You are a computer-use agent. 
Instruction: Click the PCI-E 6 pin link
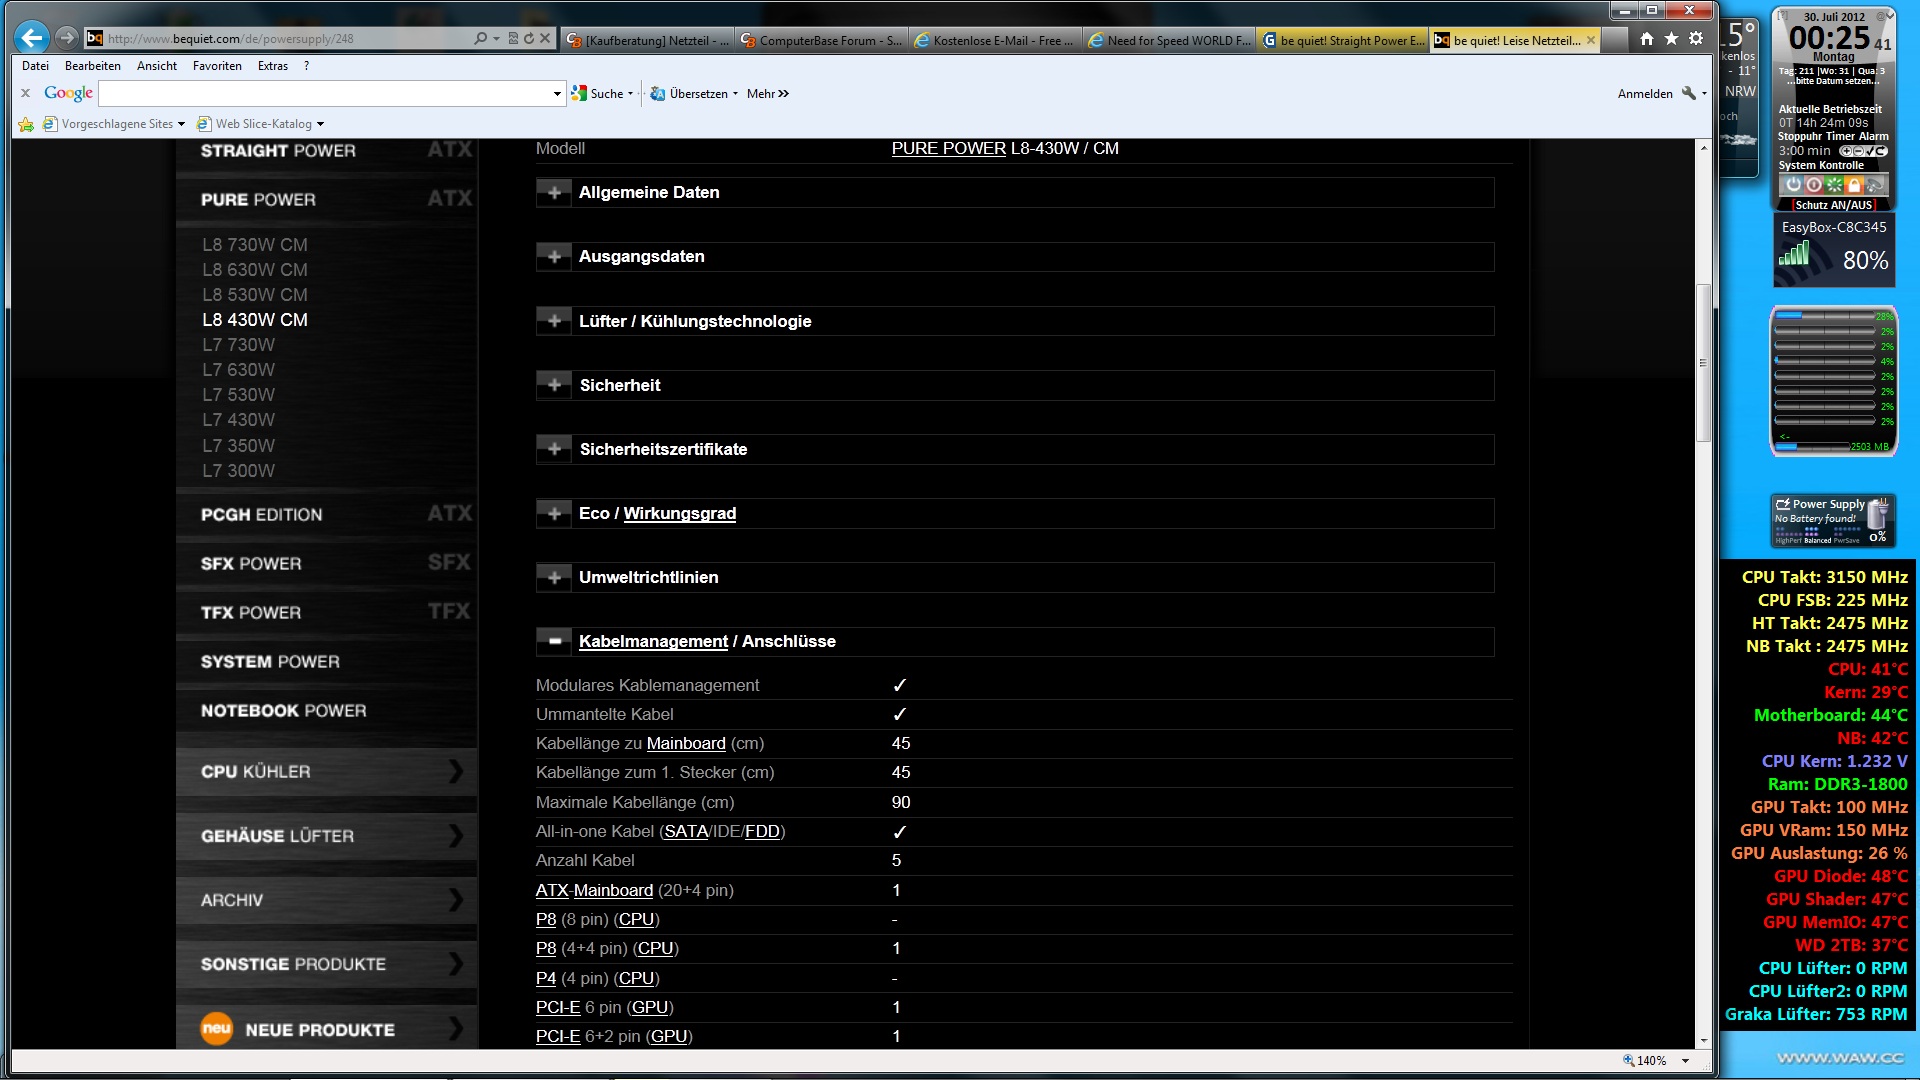[x=557, y=1007]
